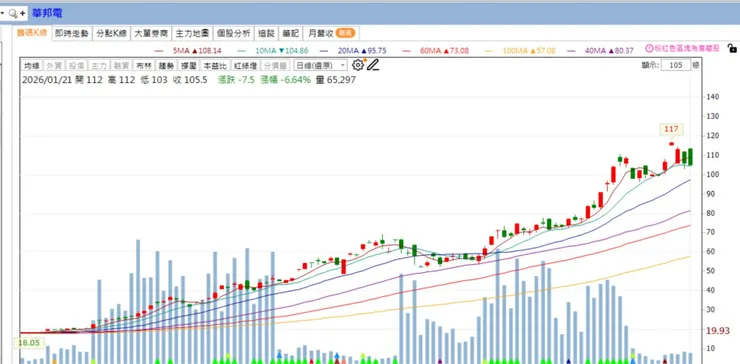Click the 60MA legend line swatch
The image size is (740, 364).
406,51
